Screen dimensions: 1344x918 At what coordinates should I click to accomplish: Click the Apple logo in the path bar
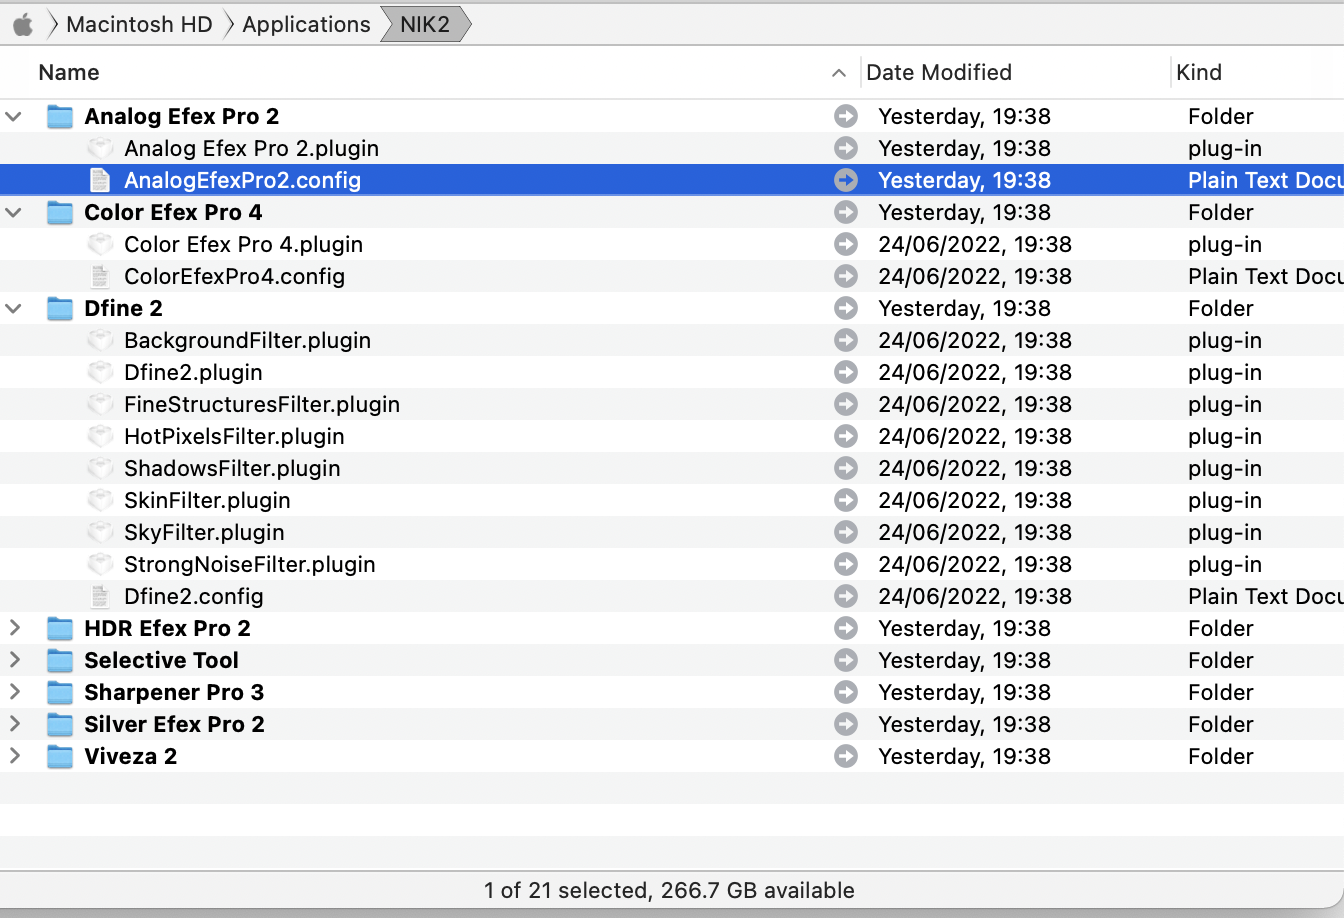[22, 24]
